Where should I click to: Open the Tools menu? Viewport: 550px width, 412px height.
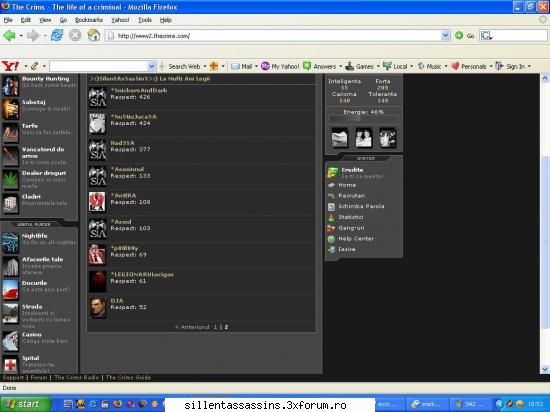tap(145, 20)
